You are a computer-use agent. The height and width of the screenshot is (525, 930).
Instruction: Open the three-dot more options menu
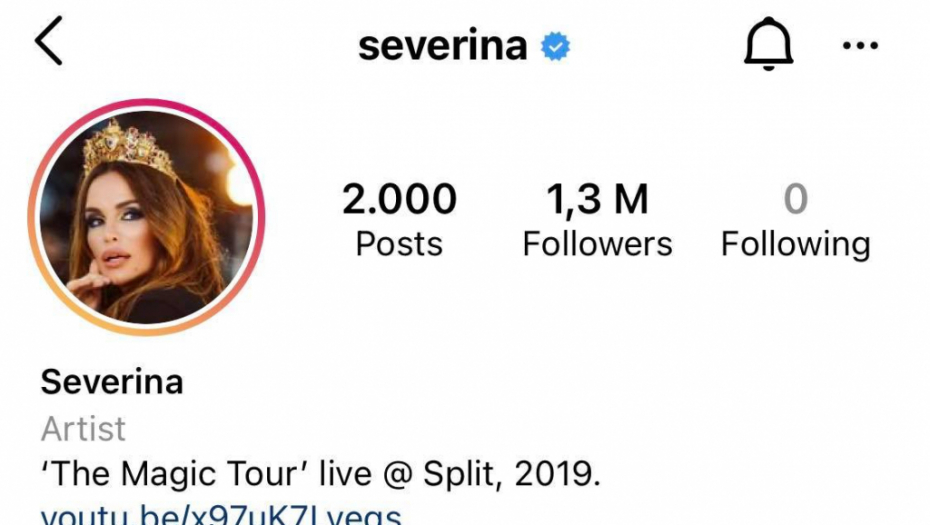(860, 45)
